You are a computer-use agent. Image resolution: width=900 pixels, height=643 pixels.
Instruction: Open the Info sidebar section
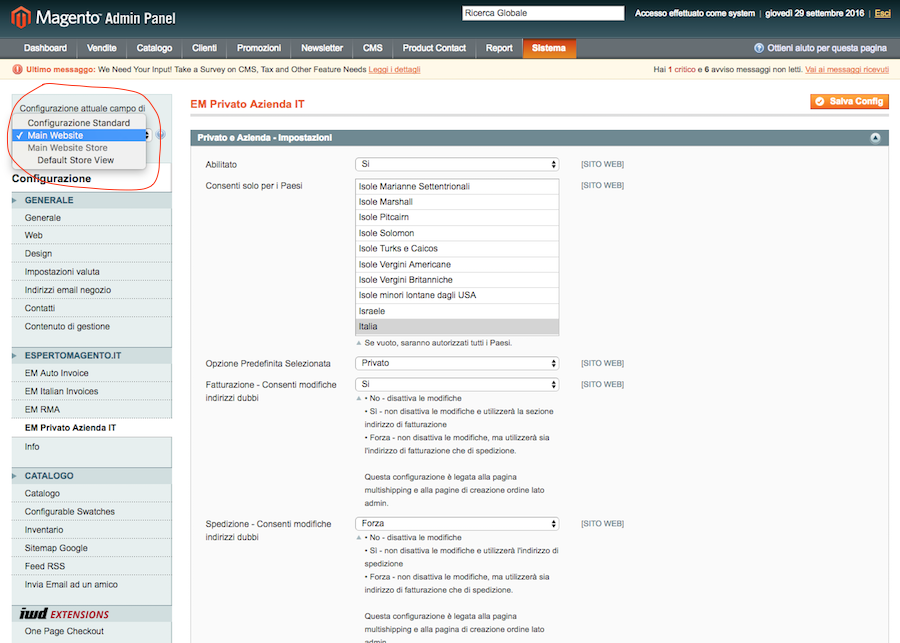(x=32, y=447)
